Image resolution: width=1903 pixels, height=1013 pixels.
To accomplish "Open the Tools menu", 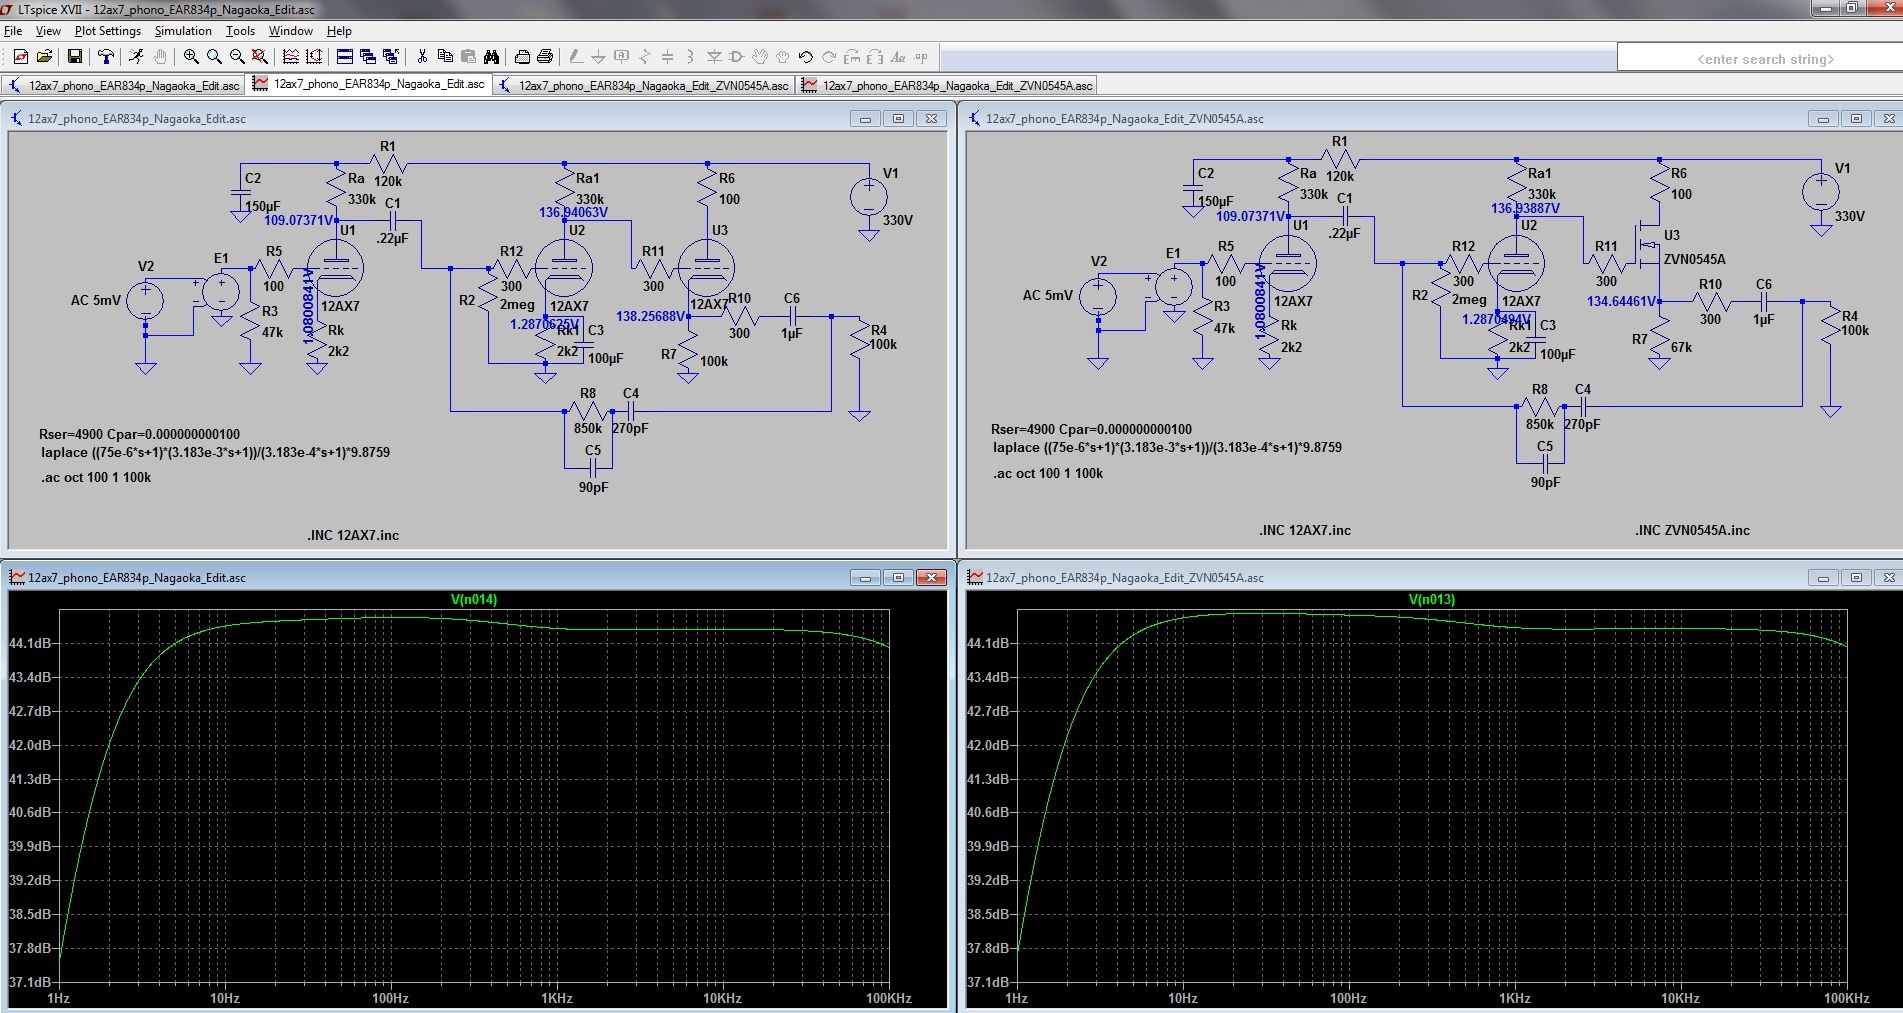I will tap(240, 31).
